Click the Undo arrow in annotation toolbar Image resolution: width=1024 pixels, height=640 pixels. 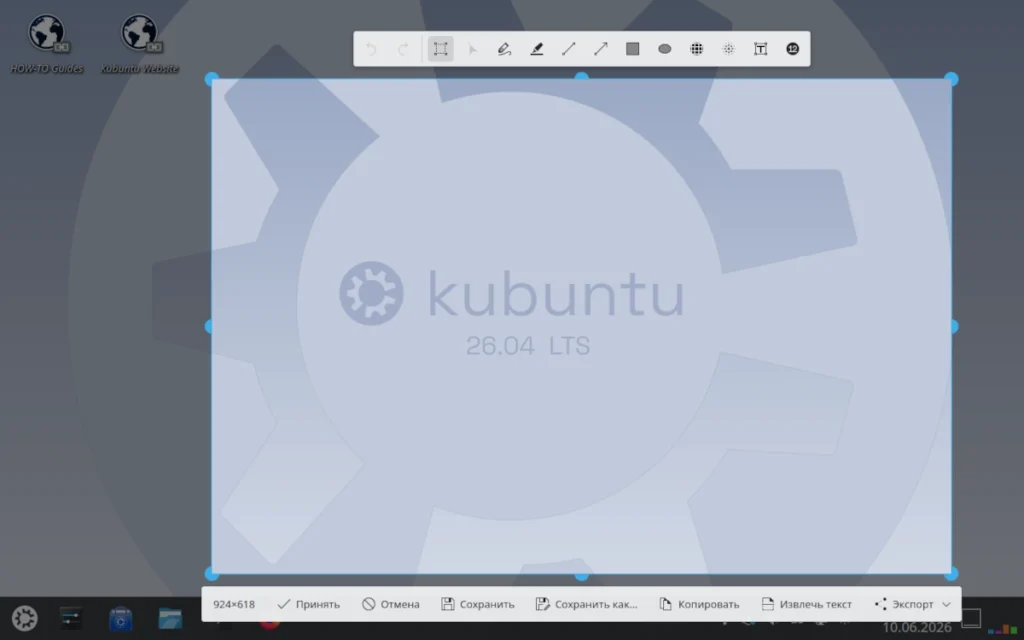click(x=371, y=49)
